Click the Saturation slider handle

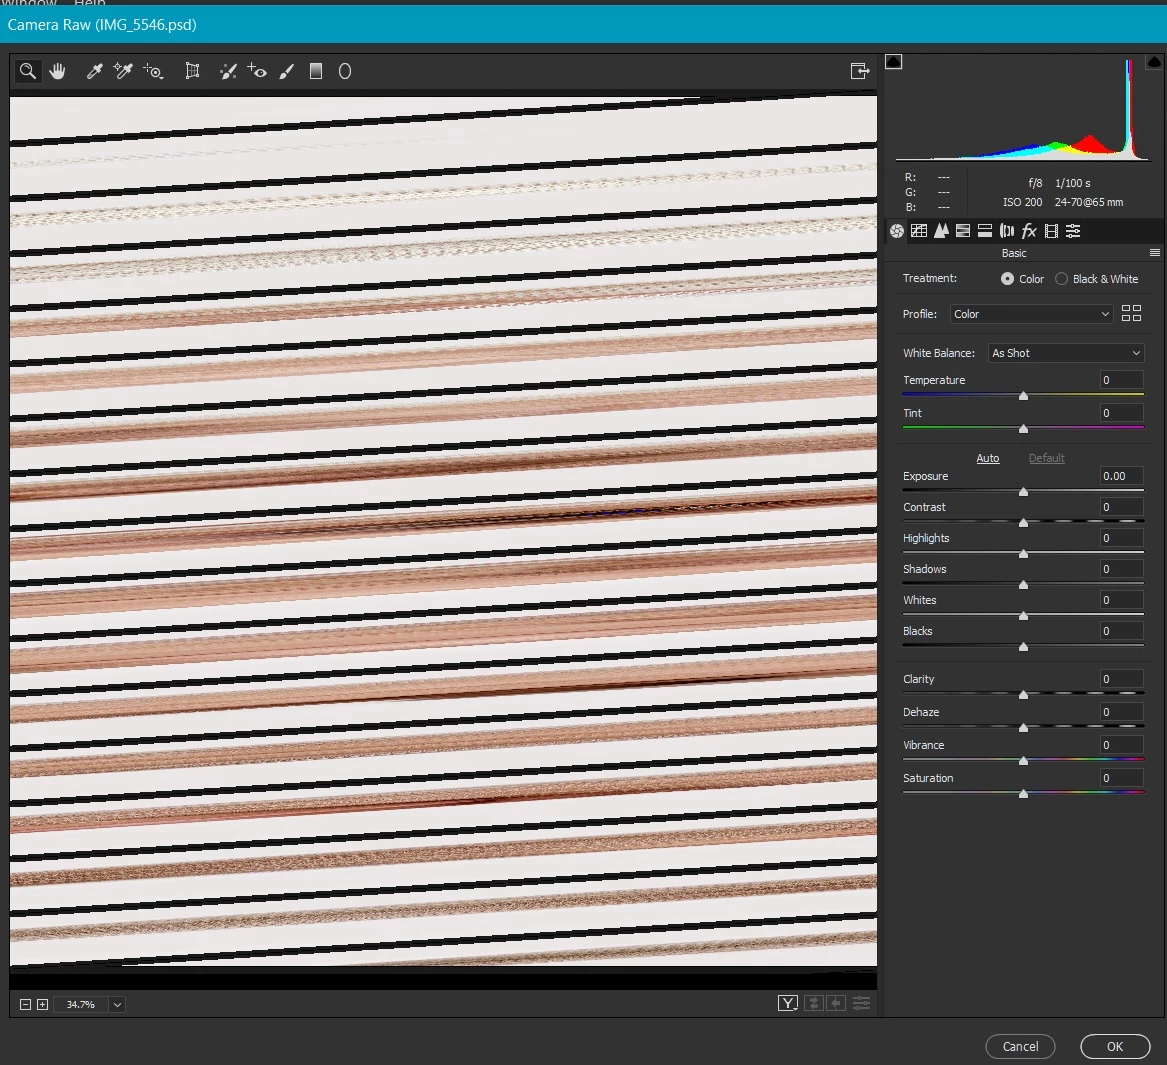(1023, 794)
